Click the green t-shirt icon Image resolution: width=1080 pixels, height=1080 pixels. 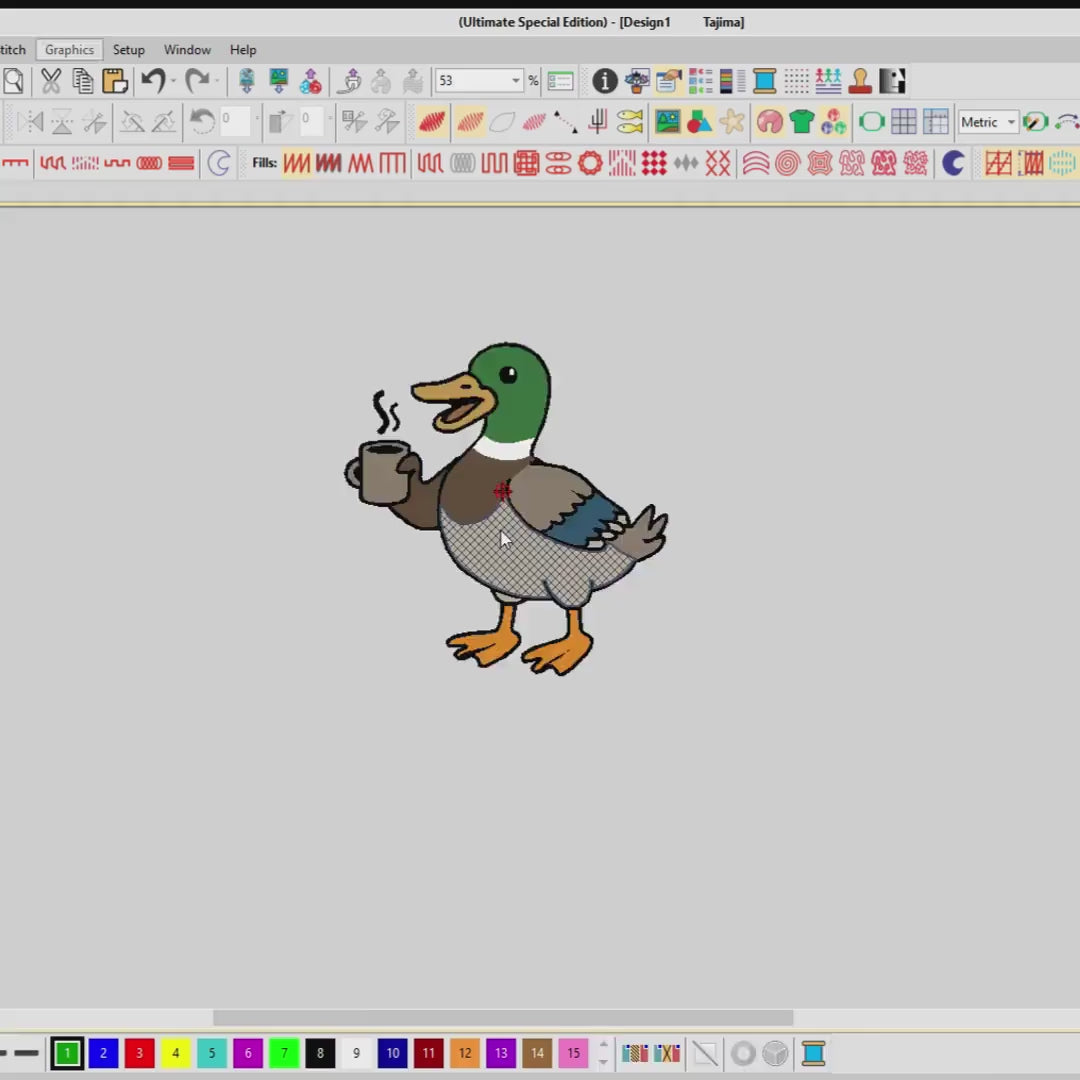point(801,122)
